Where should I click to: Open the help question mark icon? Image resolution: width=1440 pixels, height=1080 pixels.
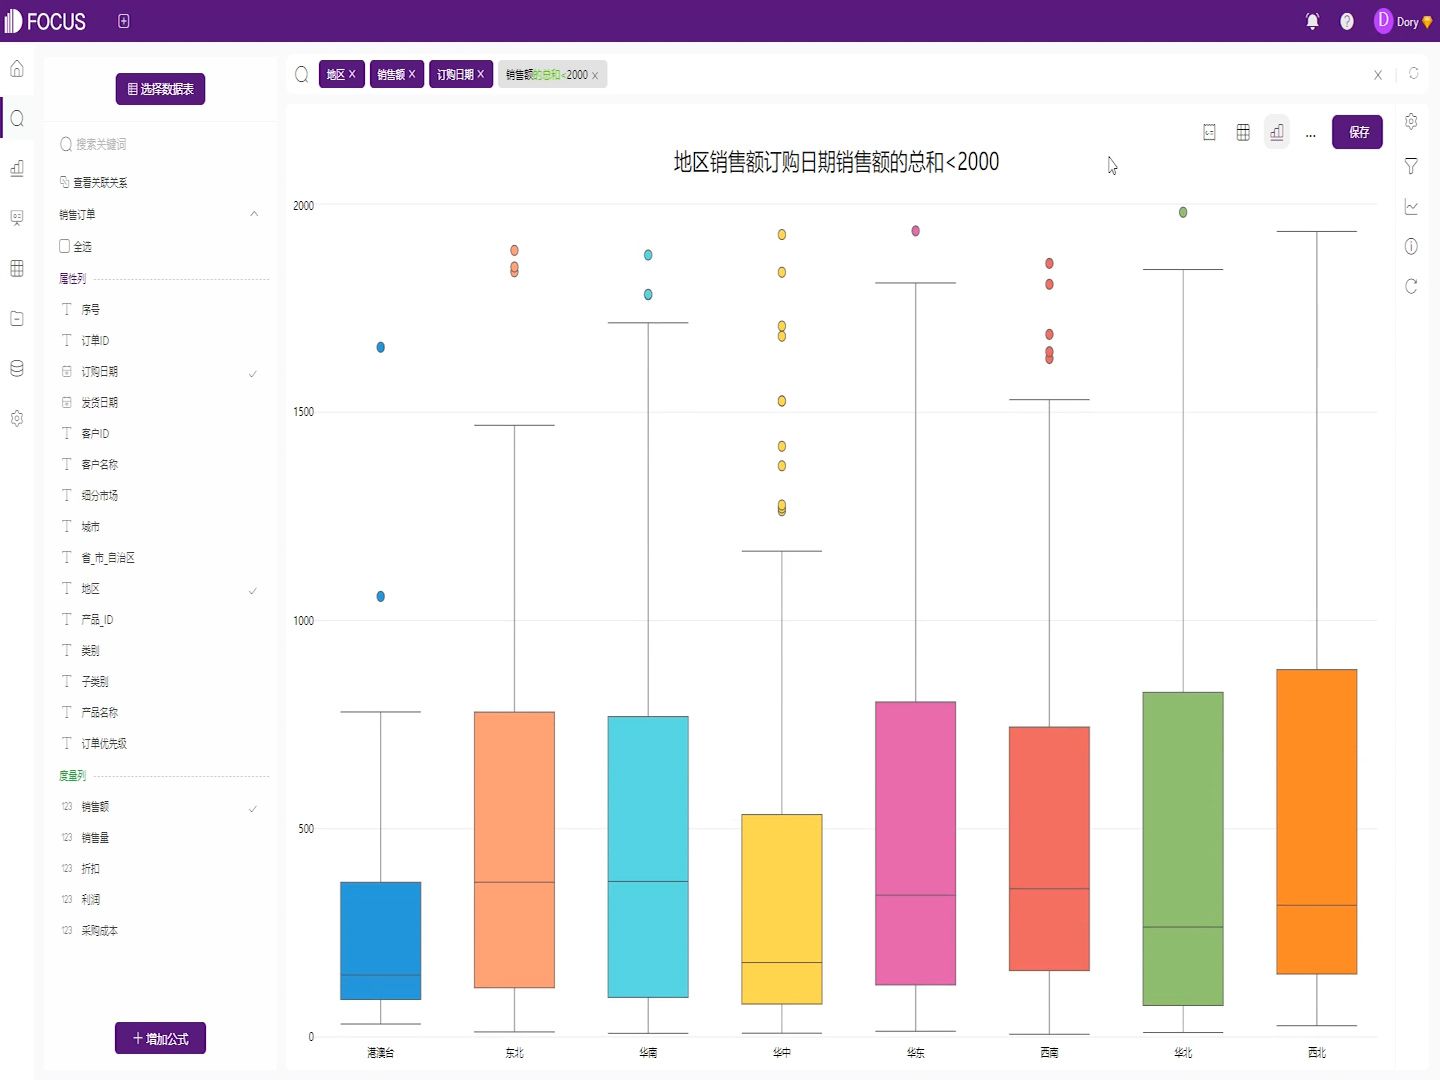tap(1347, 21)
